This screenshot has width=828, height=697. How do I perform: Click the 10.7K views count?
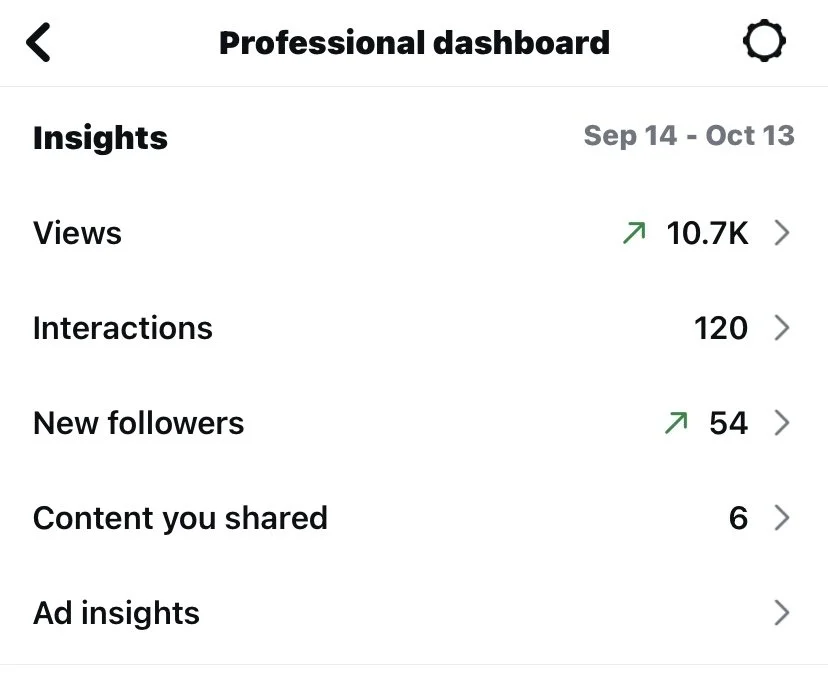point(707,233)
